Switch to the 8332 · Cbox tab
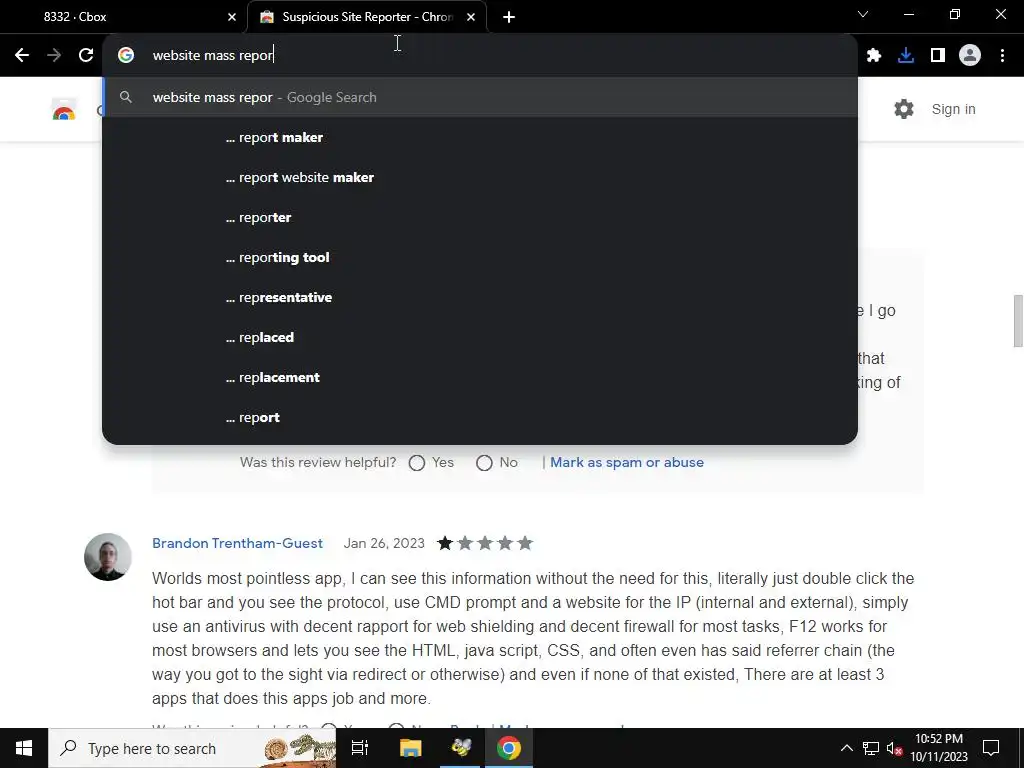 tap(123, 17)
